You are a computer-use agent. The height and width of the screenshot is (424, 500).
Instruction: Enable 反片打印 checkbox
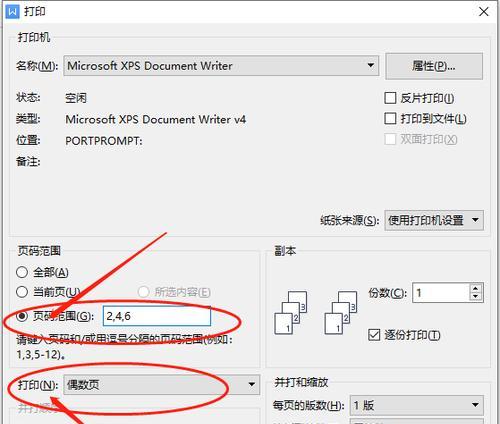click(x=390, y=98)
